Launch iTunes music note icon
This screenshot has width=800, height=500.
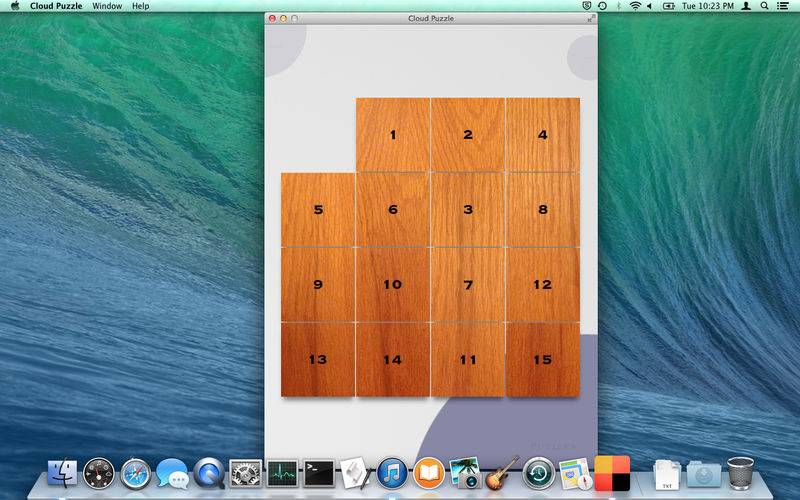pos(392,473)
